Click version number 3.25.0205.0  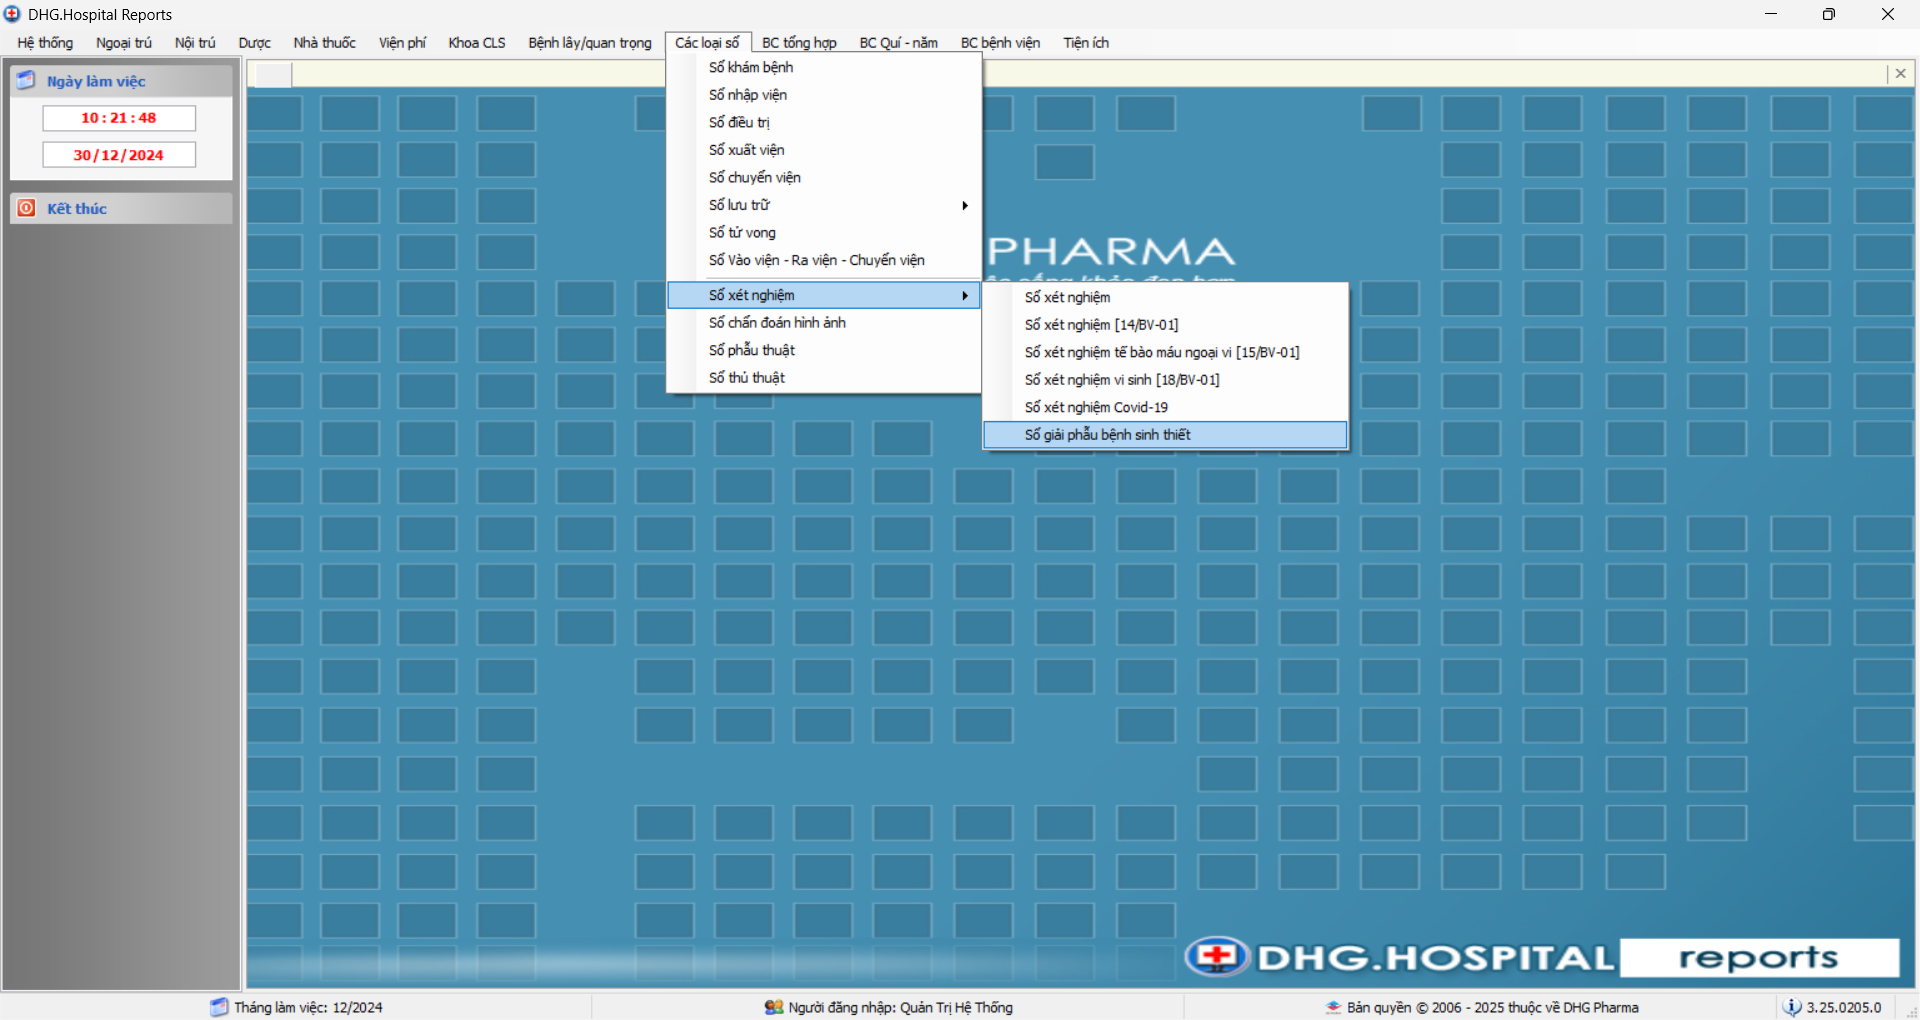(1843, 1007)
